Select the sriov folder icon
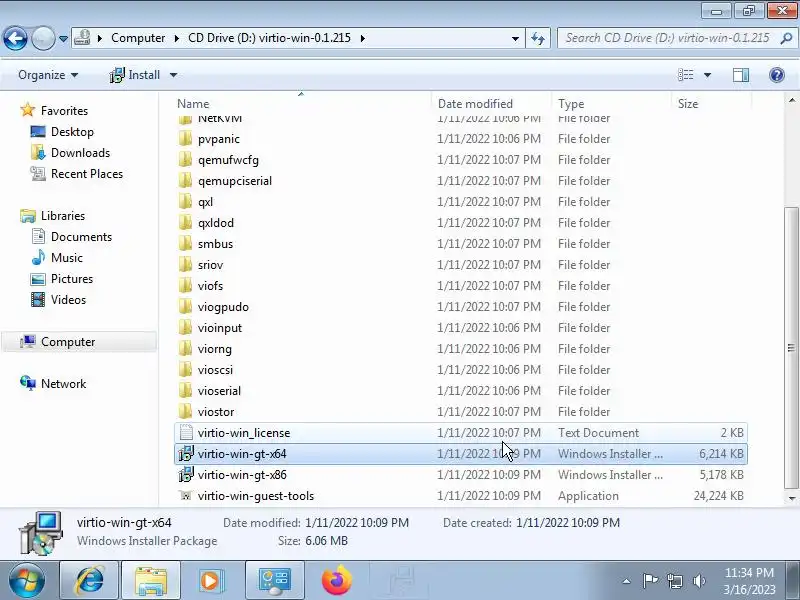800x600 pixels. (186, 264)
